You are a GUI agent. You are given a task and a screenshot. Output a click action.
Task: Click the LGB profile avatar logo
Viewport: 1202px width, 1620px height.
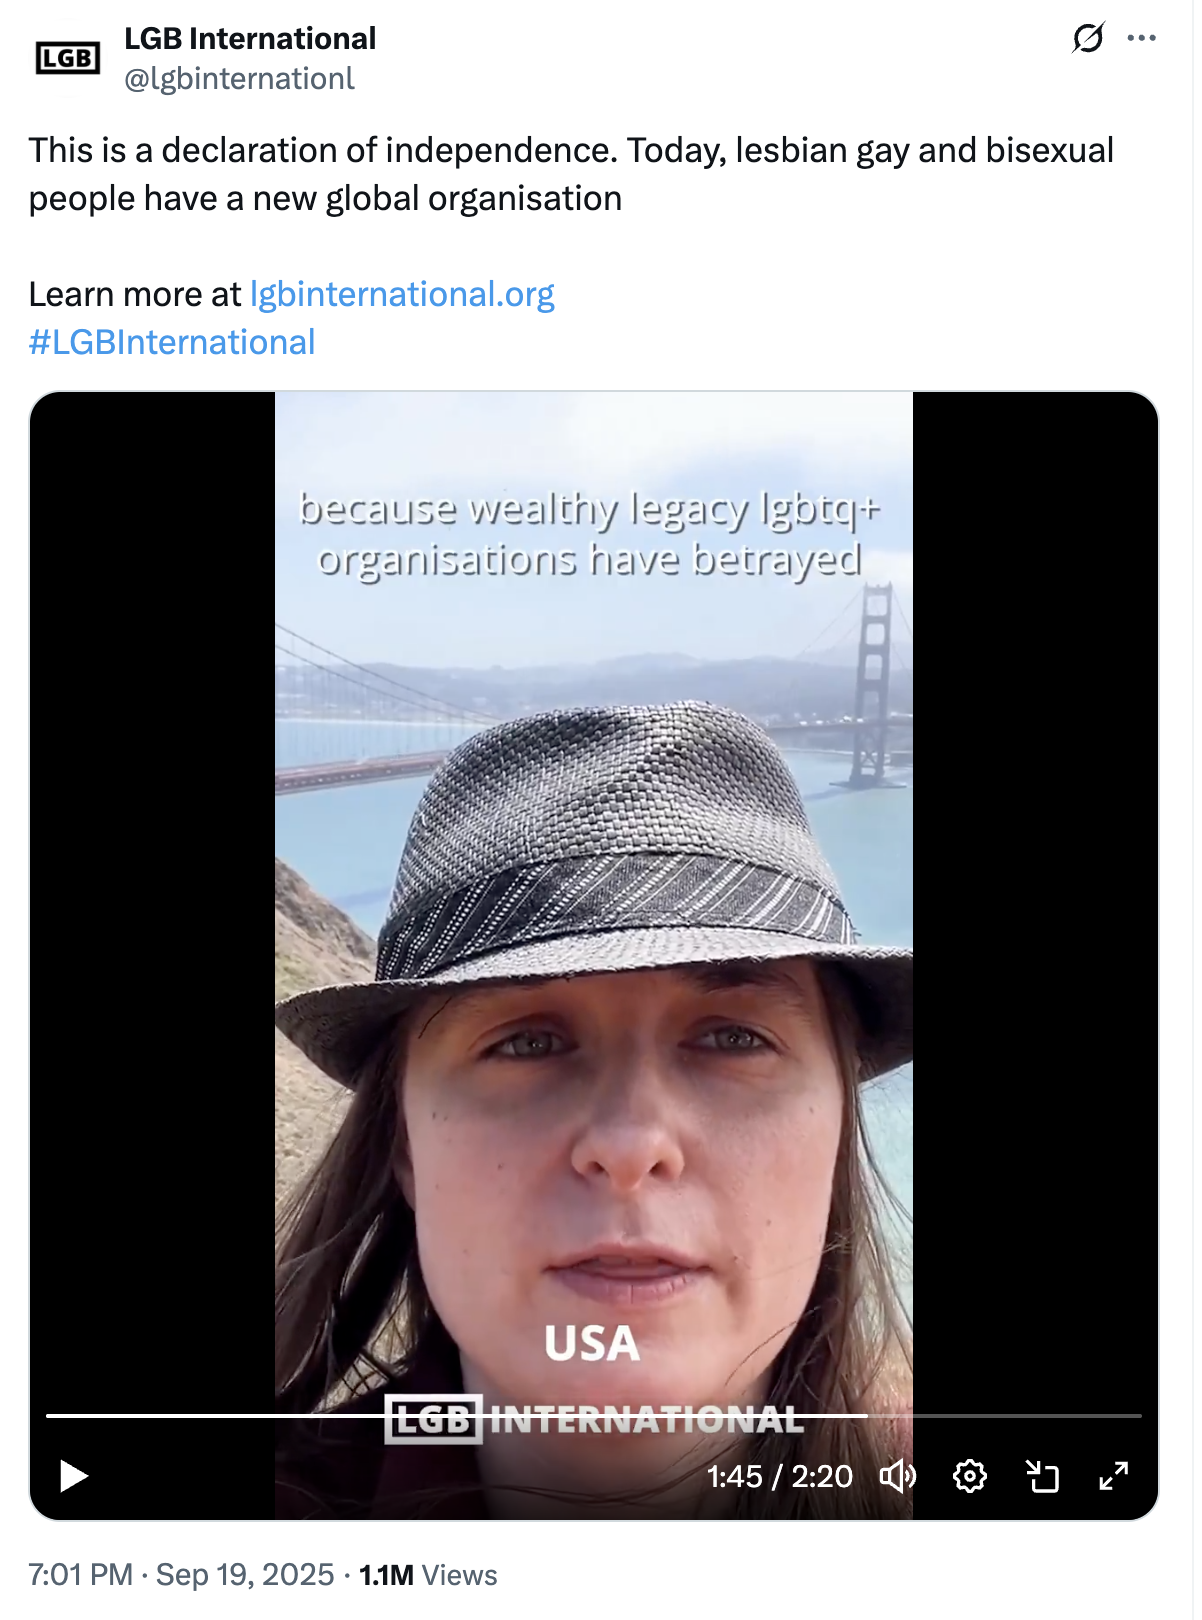tap(67, 59)
